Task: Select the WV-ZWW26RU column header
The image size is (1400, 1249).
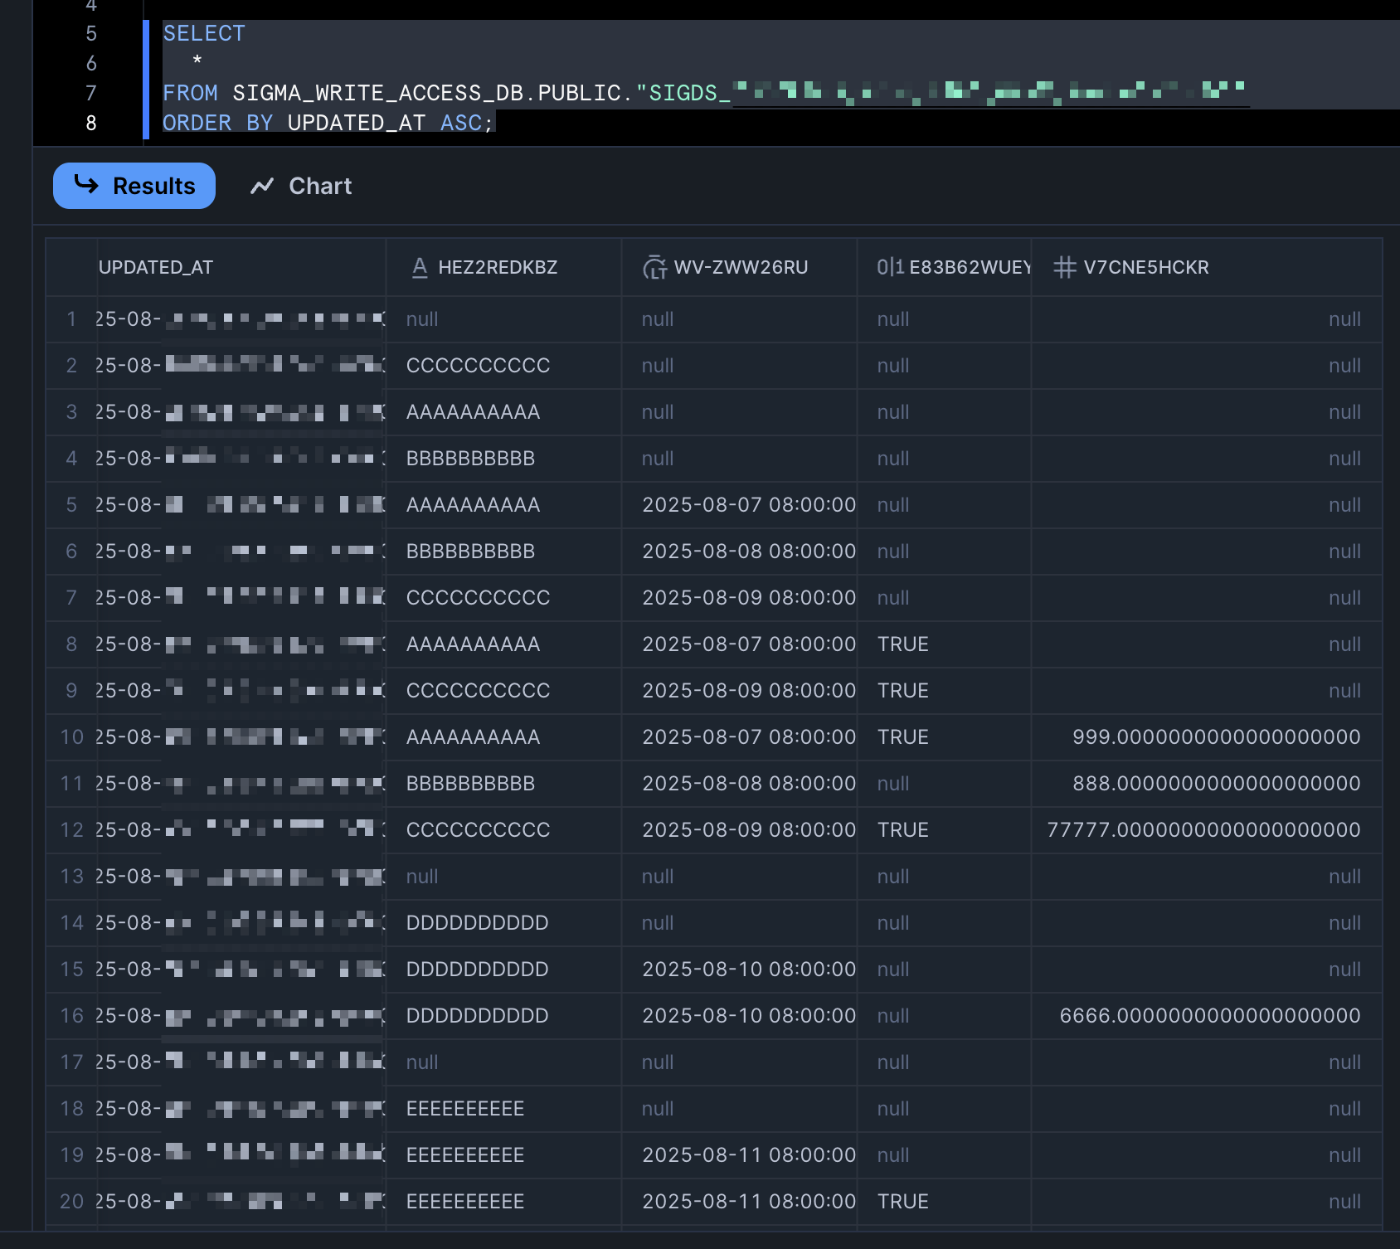Action: point(740,267)
